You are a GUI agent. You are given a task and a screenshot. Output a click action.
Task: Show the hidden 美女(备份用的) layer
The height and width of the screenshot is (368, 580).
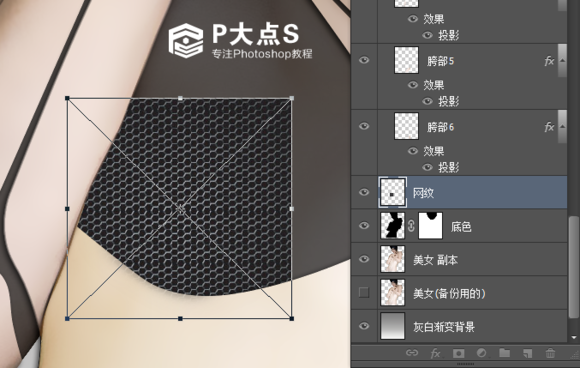364,293
